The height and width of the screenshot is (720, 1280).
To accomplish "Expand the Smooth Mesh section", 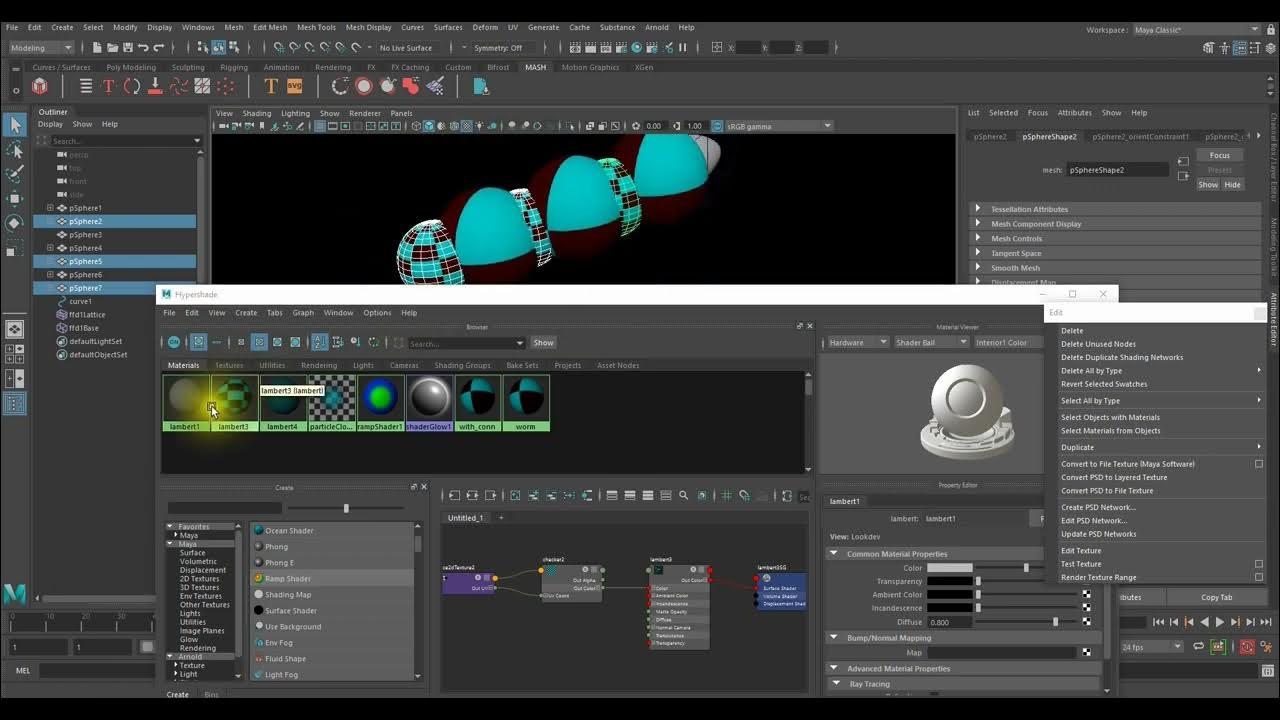I will point(978,268).
